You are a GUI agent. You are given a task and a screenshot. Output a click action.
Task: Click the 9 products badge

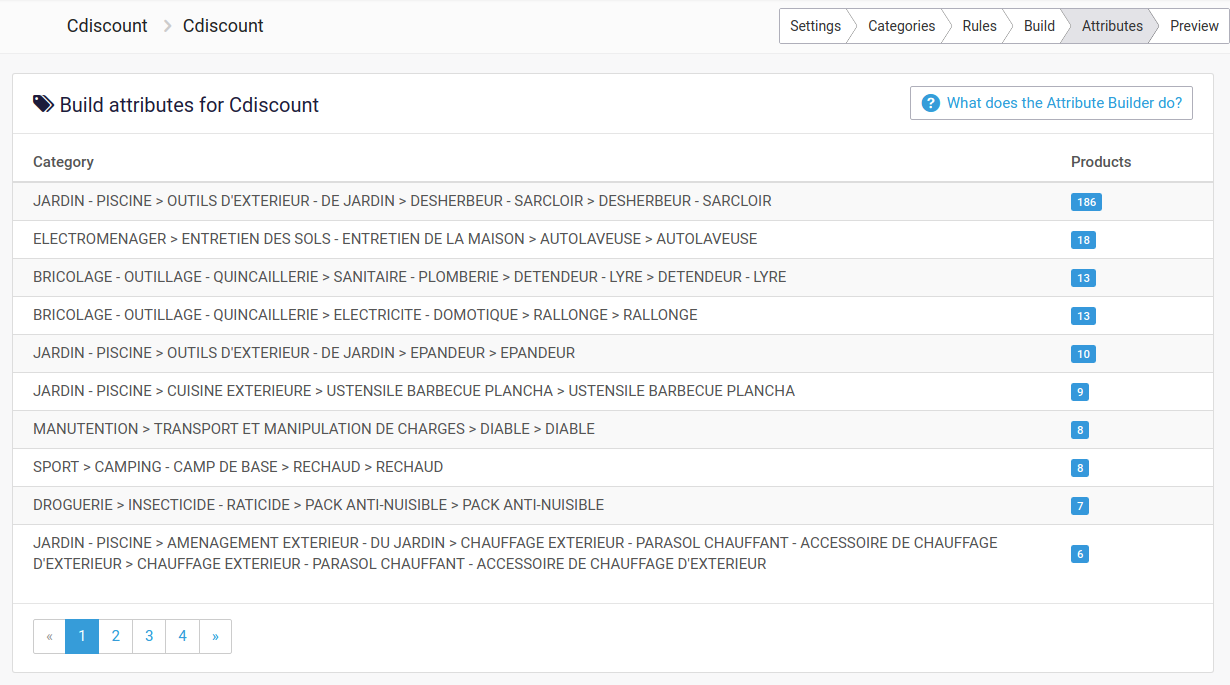pyautogui.click(x=1080, y=392)
